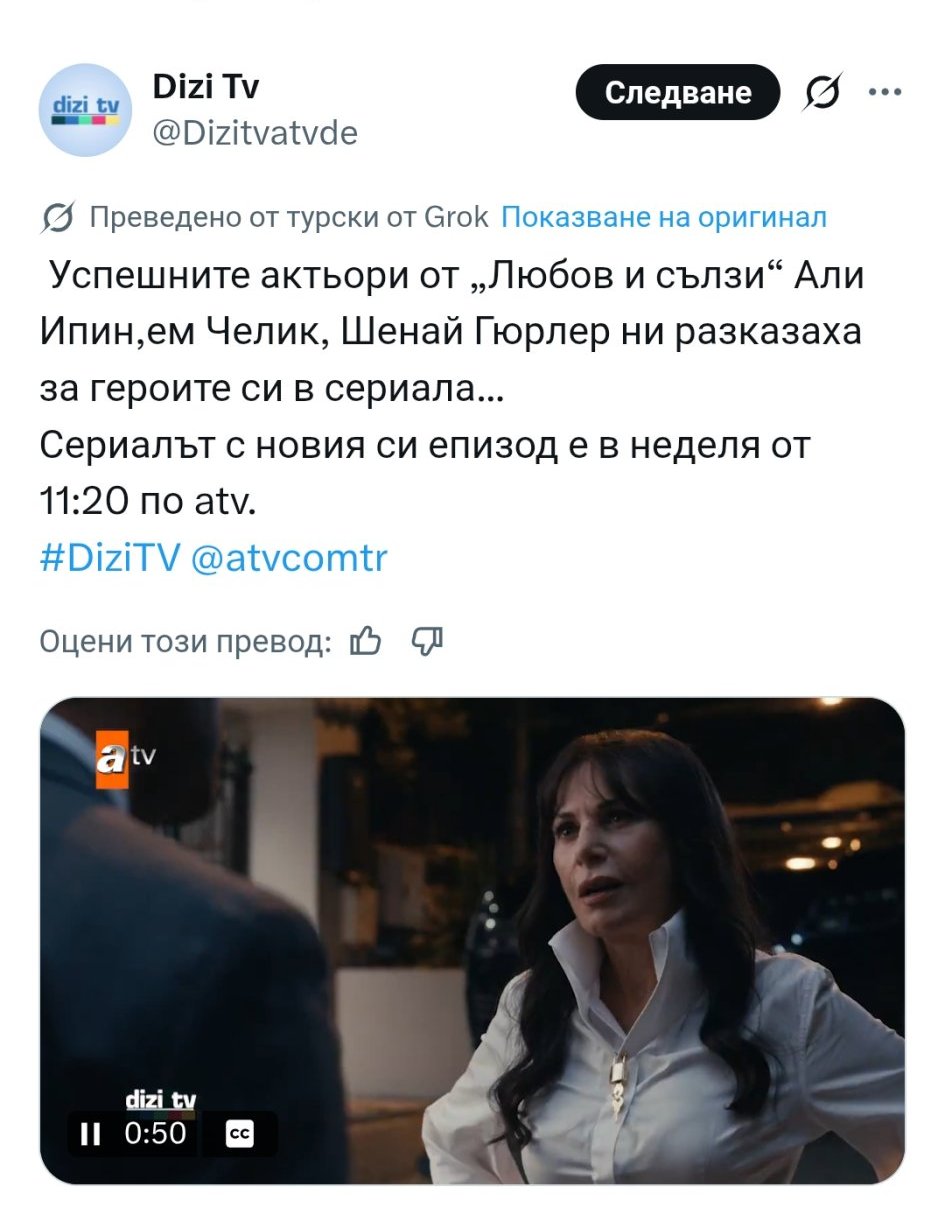Click the Dizi Tv display name

coord(206,88)
